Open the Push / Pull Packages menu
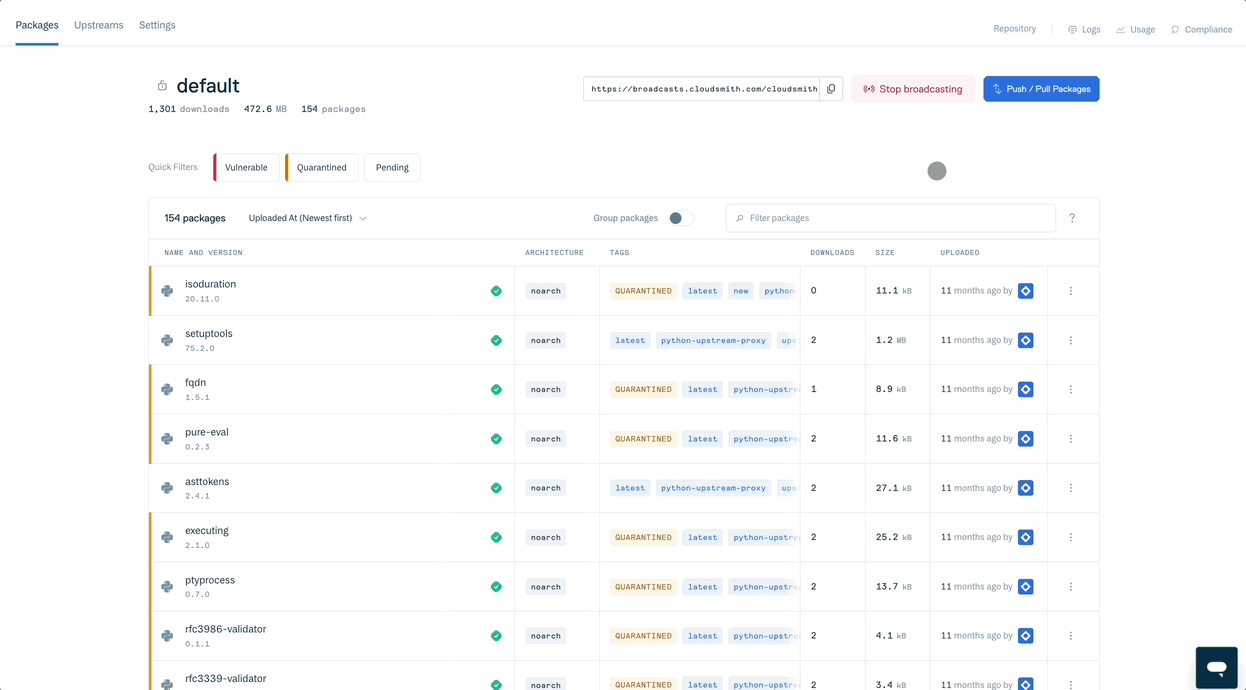1246x690 pixels. (x=1041, y=89)
